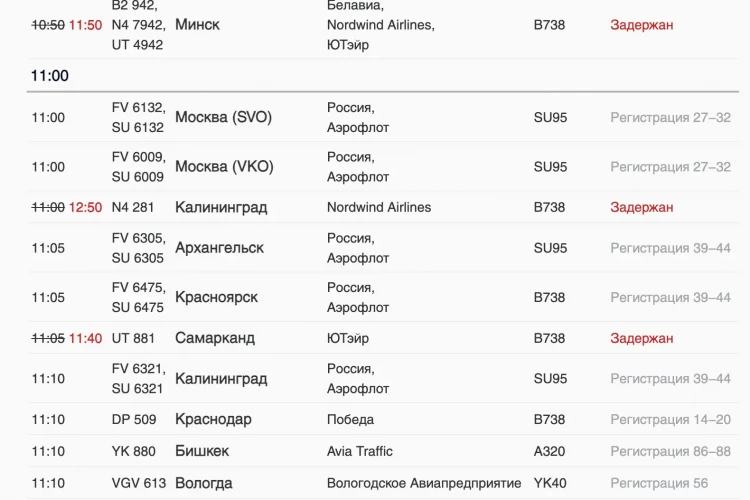This screenshot has height=500, width=750.
Task: Open the Архангельск flight FV 6305
Action: [383, 248]
